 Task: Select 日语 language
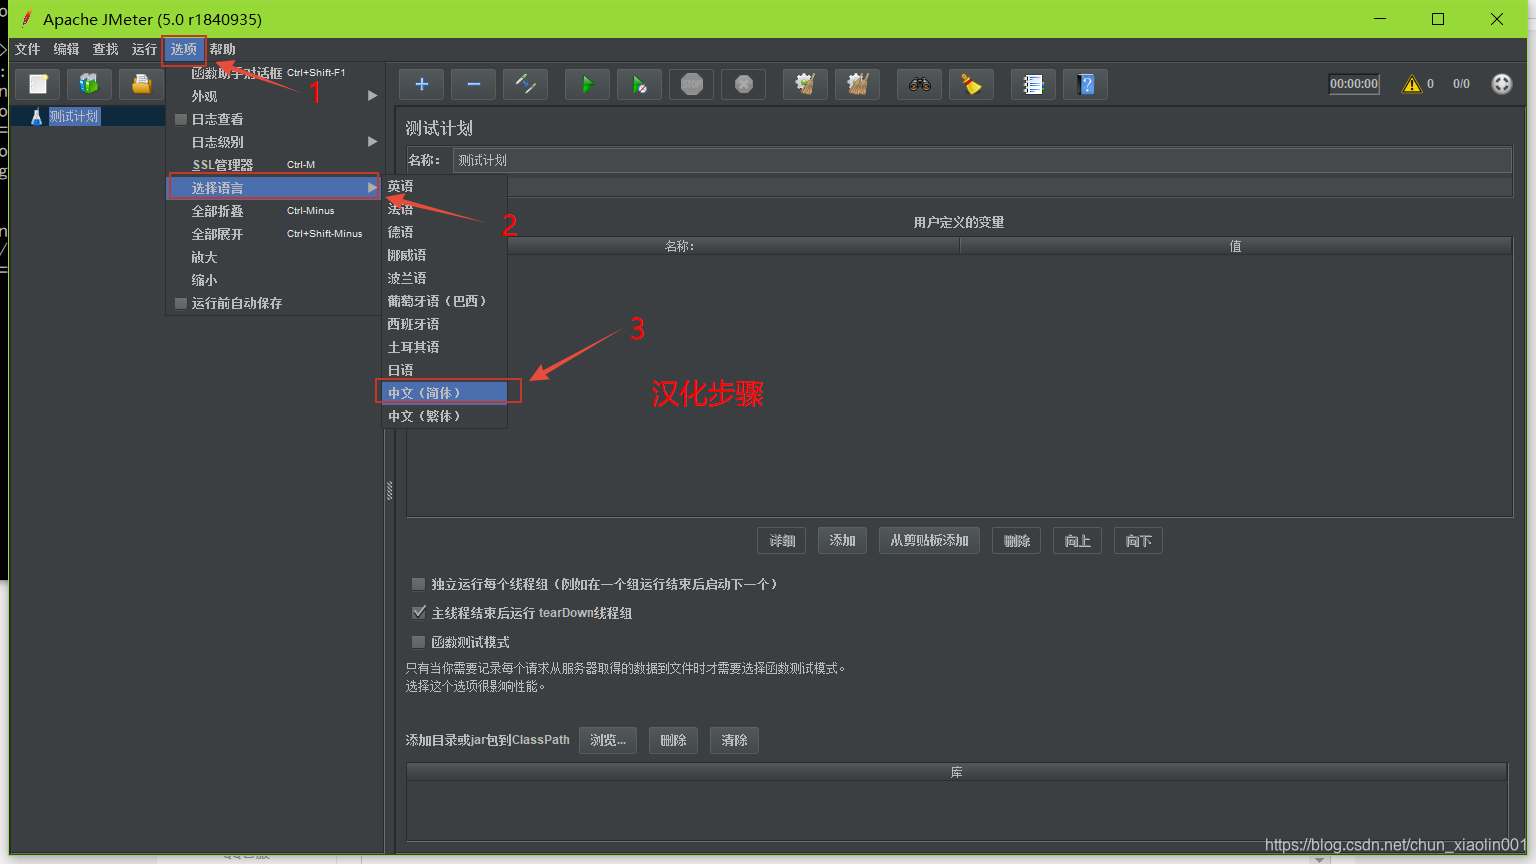pos(445,370)
